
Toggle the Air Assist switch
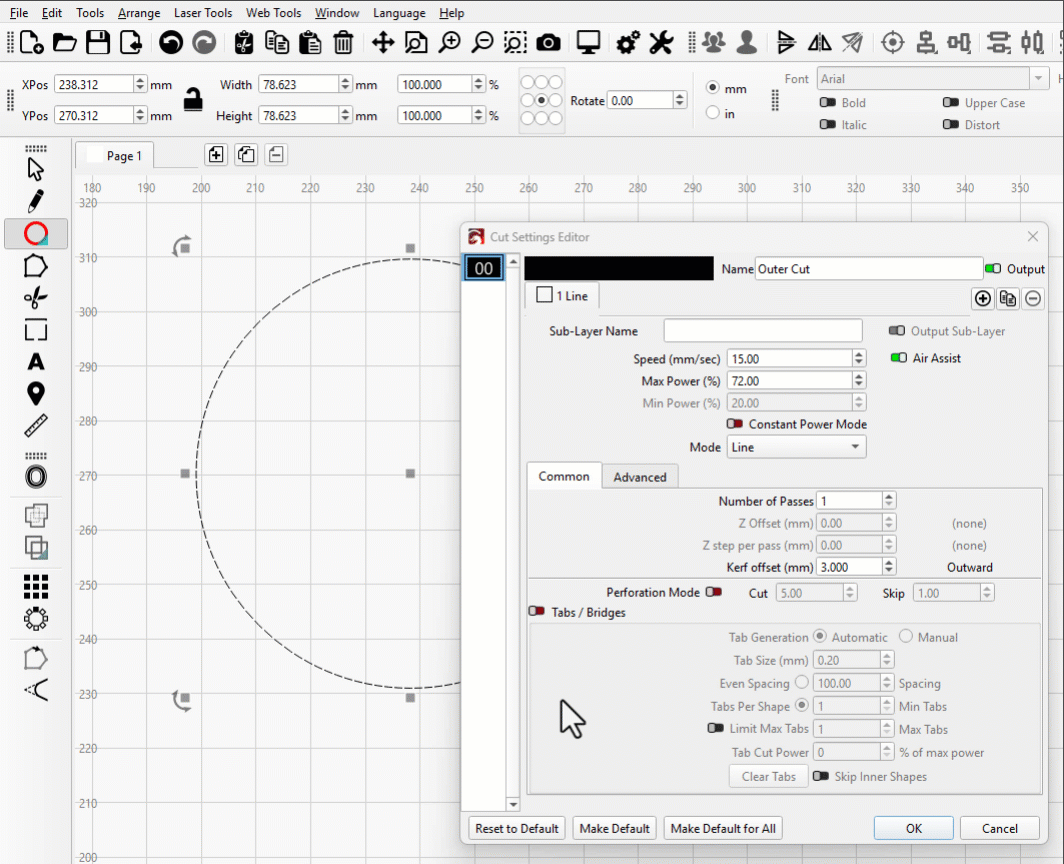[898, 358]
